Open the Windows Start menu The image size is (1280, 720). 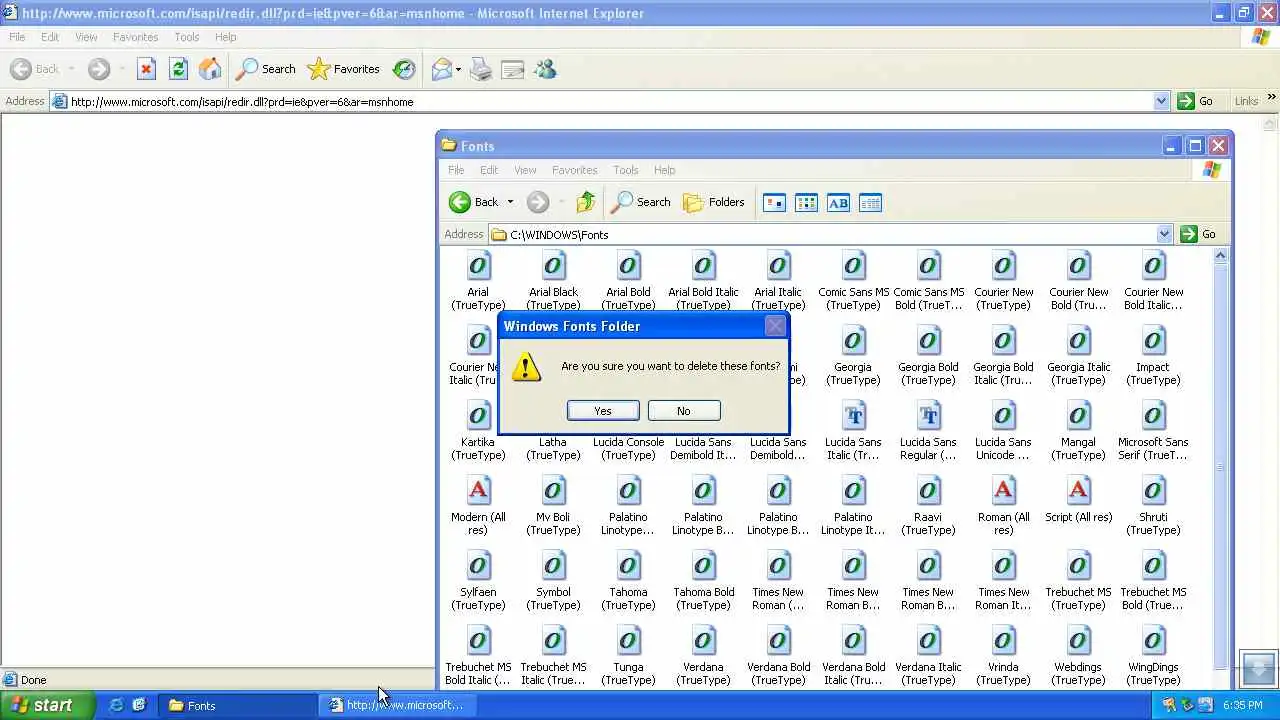tap(48, 705)
